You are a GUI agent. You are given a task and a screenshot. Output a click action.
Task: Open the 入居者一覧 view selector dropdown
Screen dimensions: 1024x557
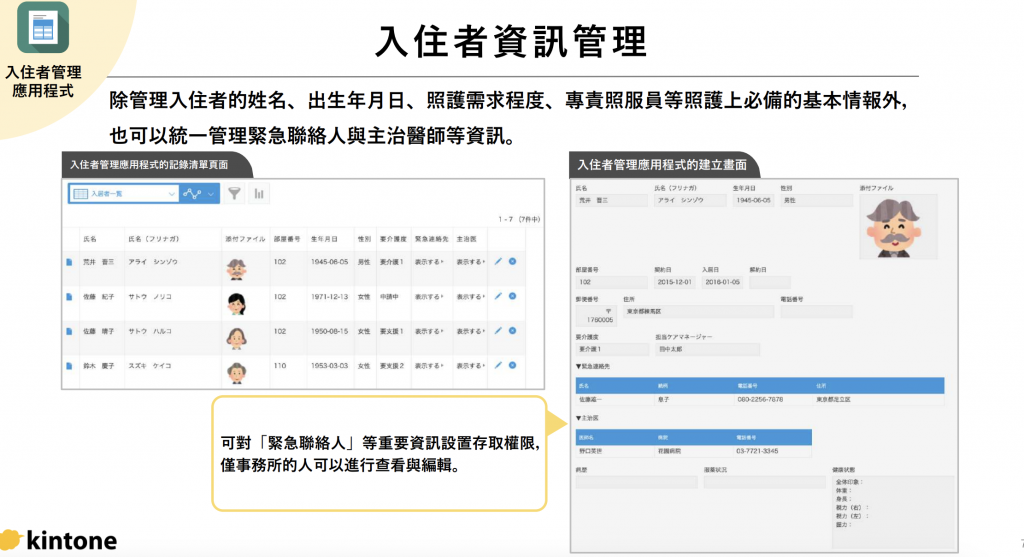click(123, 194)
